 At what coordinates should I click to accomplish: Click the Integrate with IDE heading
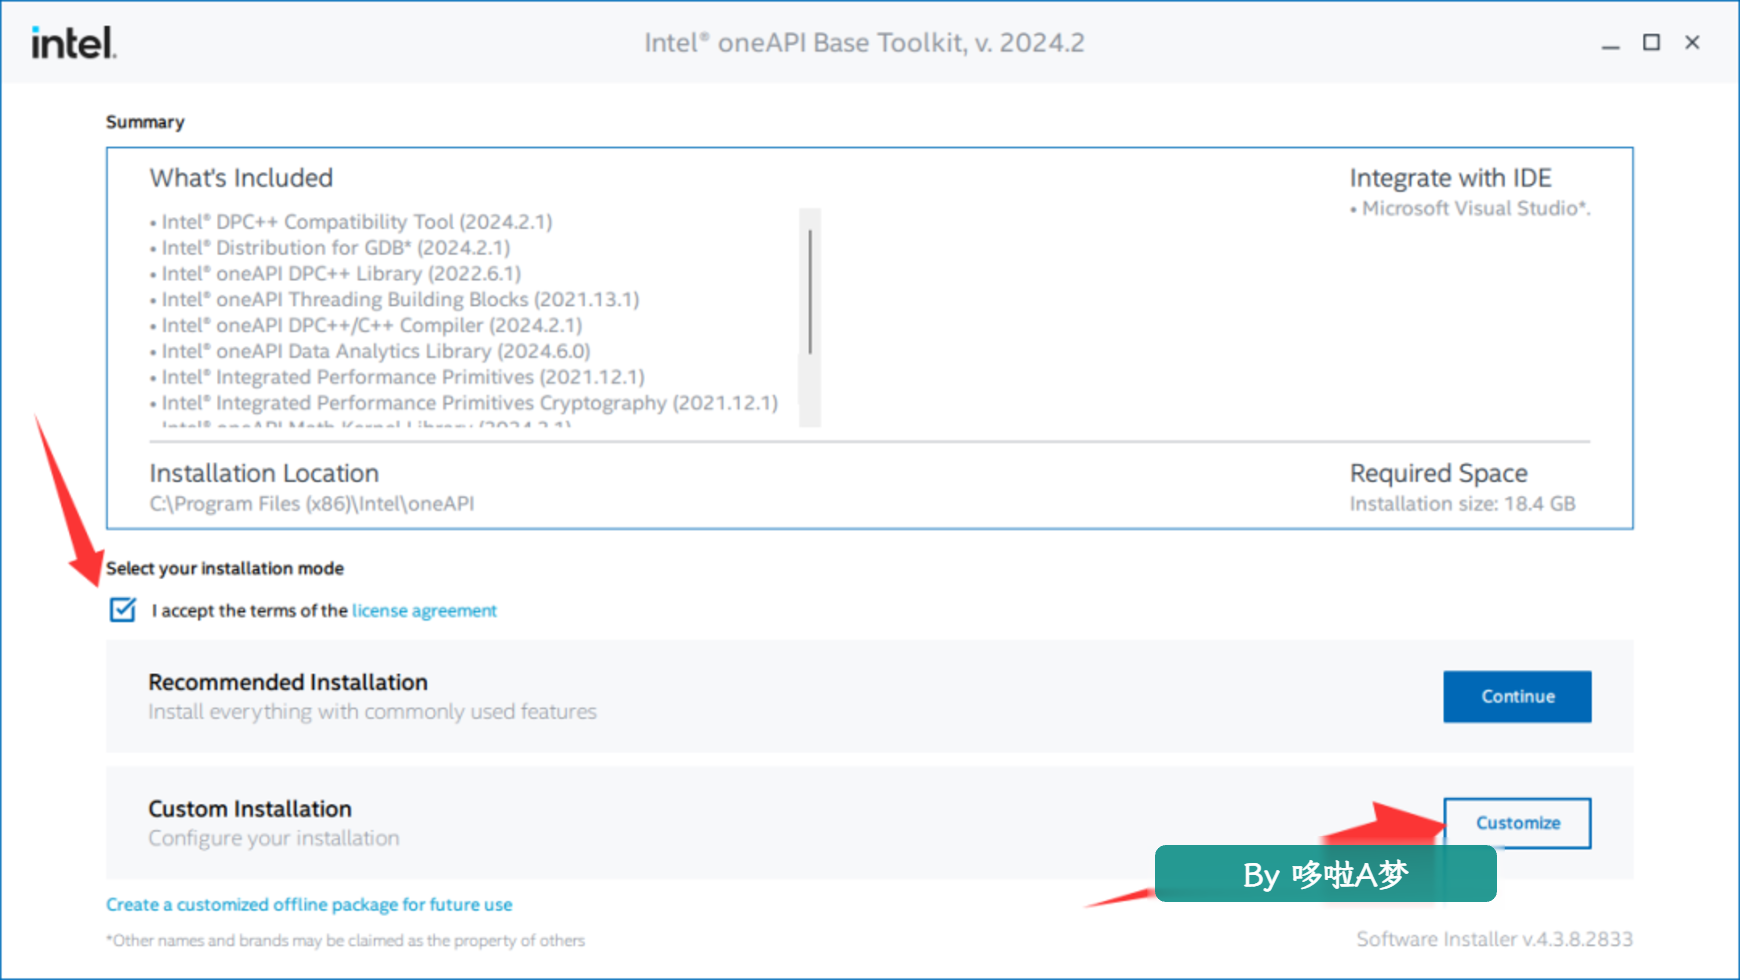[1450, 178]
